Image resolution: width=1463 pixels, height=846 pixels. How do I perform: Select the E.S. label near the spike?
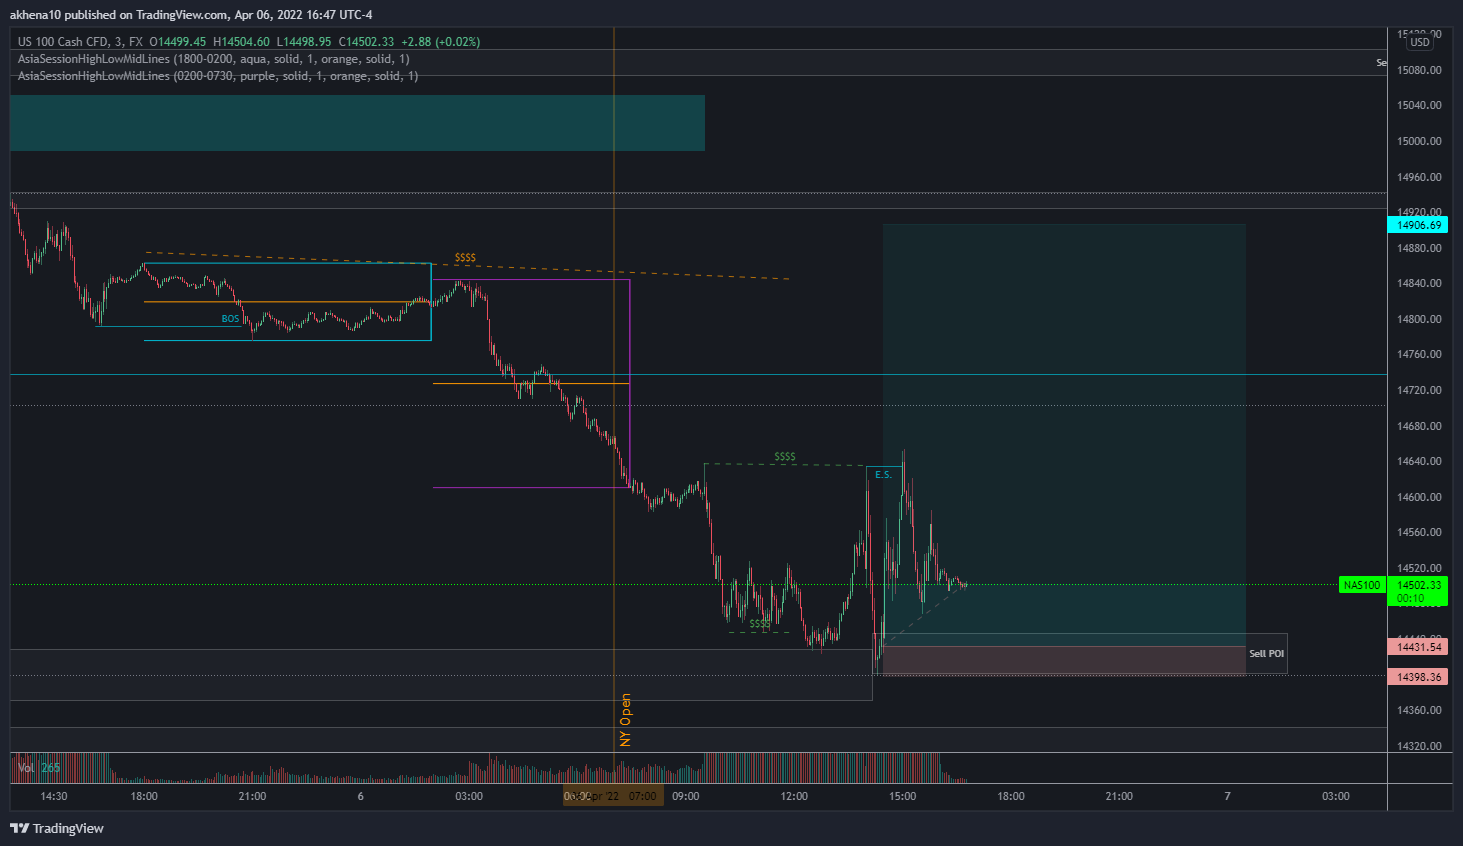click(883, 475)
